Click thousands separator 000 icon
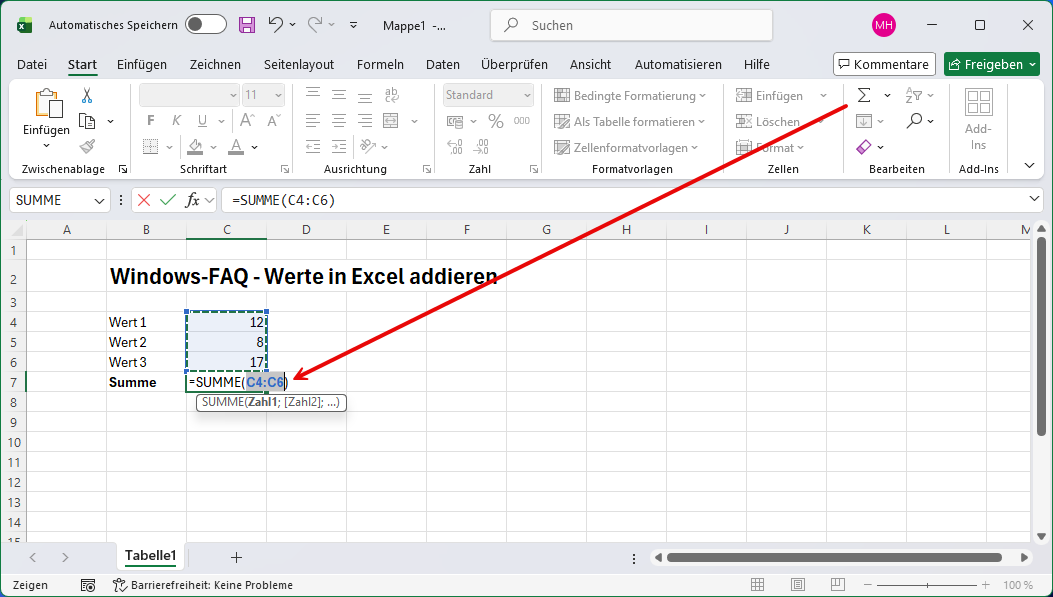Viewport: 1053px width, 597px height. (x=522, y=121)
